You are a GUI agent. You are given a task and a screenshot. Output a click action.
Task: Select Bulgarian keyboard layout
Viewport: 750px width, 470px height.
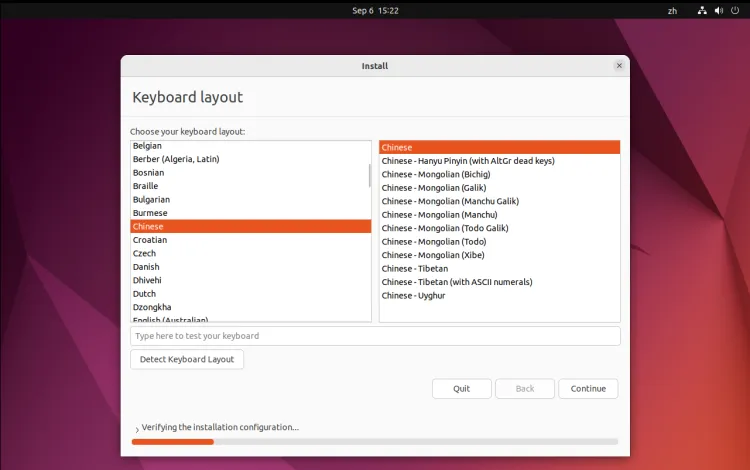[151, 199]
